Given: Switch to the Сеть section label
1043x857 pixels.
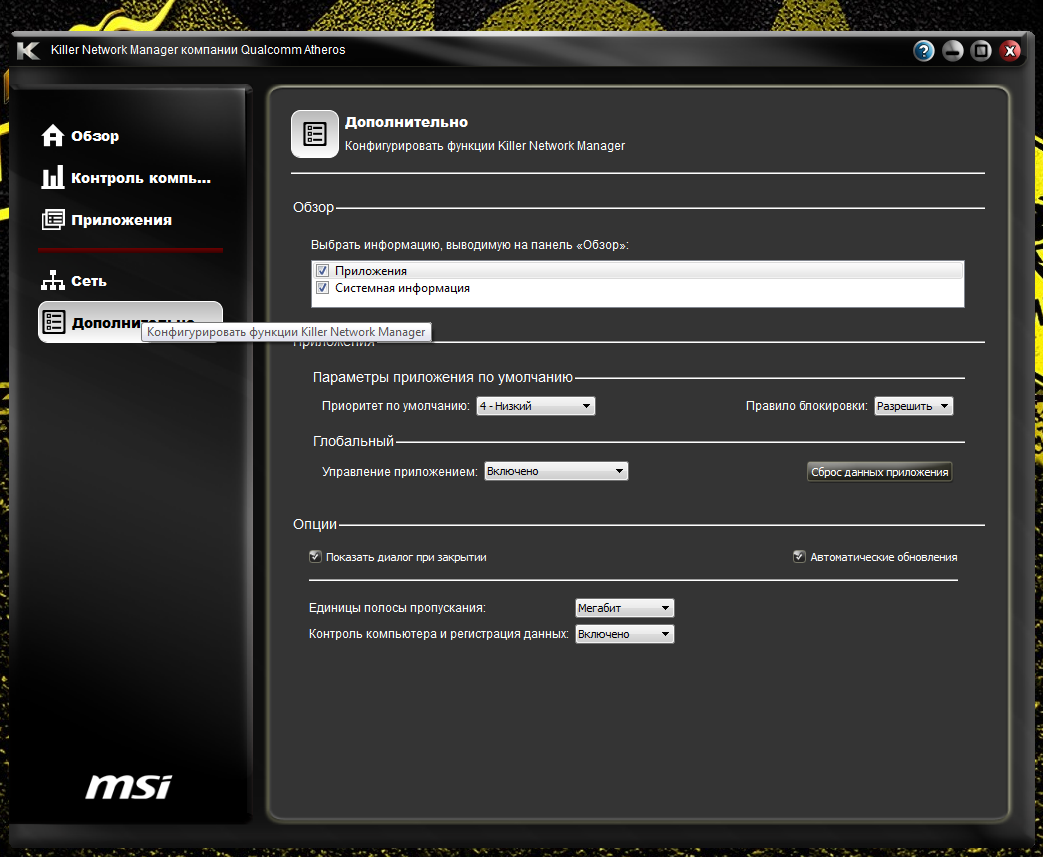Looking at the screenshot, I should (89, 281).
